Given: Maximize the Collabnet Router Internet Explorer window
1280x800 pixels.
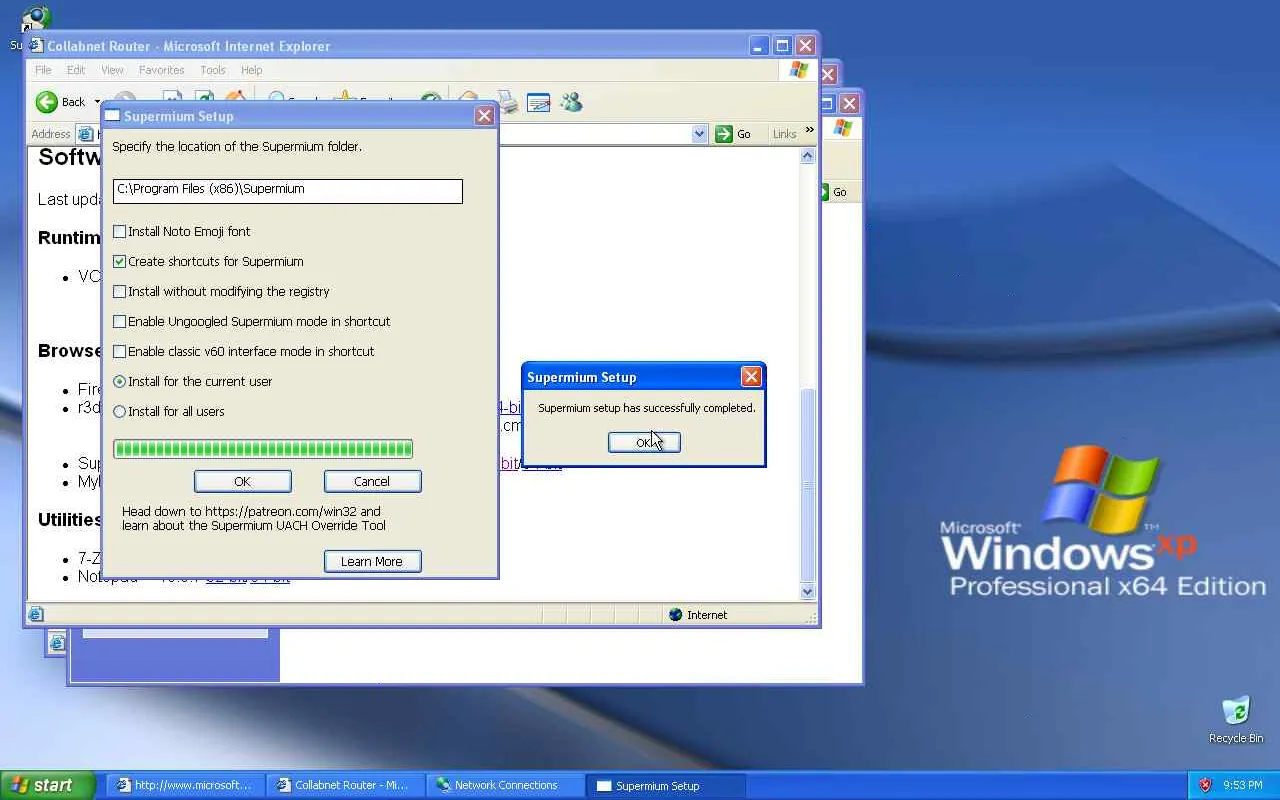Looking at the screenshot, I should point(782,45).
